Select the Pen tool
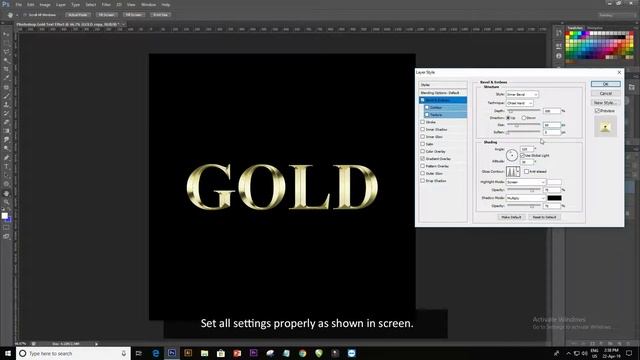The width and height of the screenshot is (640, 360). coord(6,158)
